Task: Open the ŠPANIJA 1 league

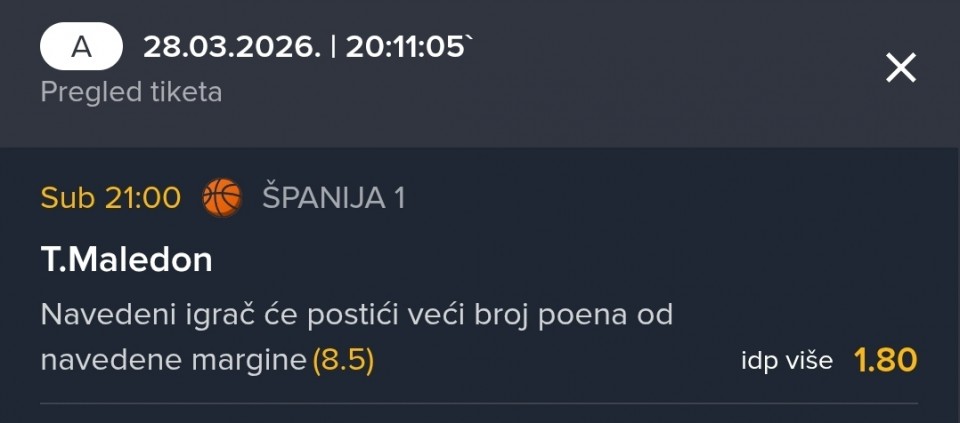Action: coord(333,198)
